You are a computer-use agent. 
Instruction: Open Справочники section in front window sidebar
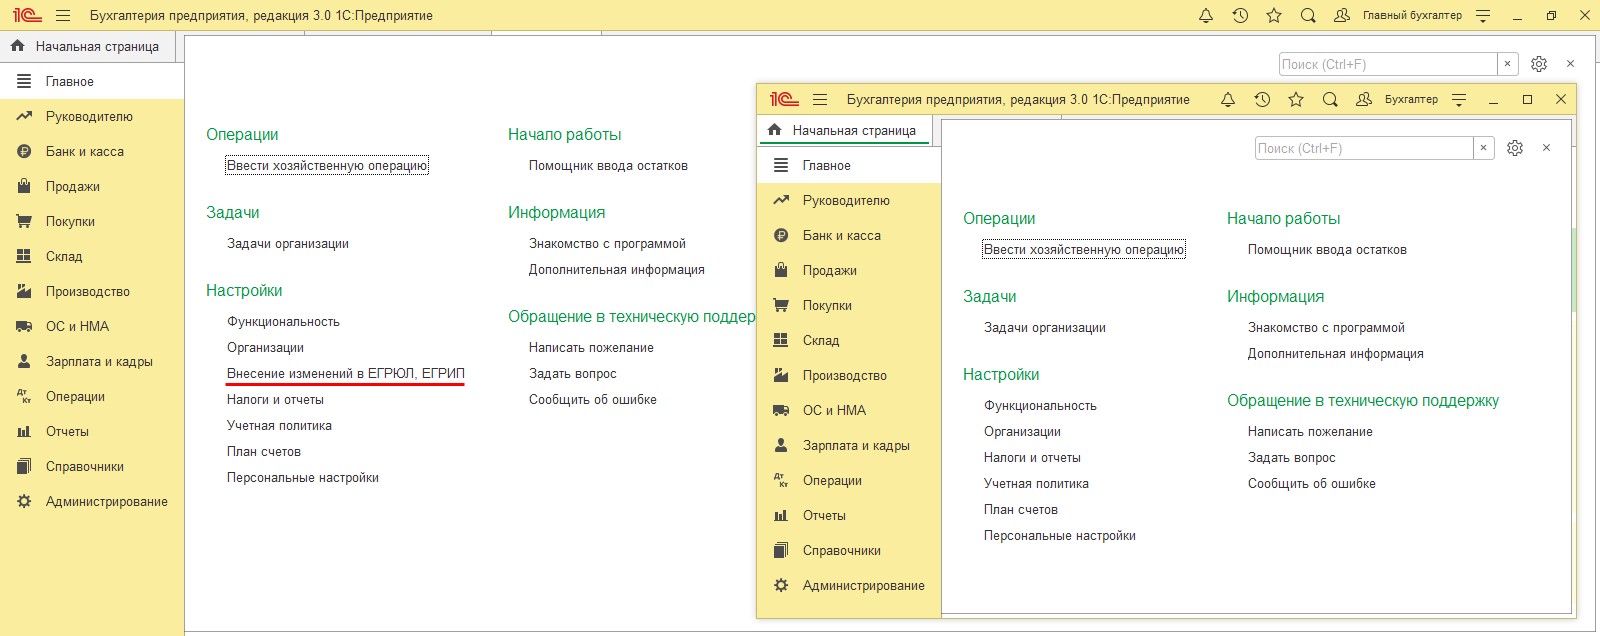(x=849, y=550)
